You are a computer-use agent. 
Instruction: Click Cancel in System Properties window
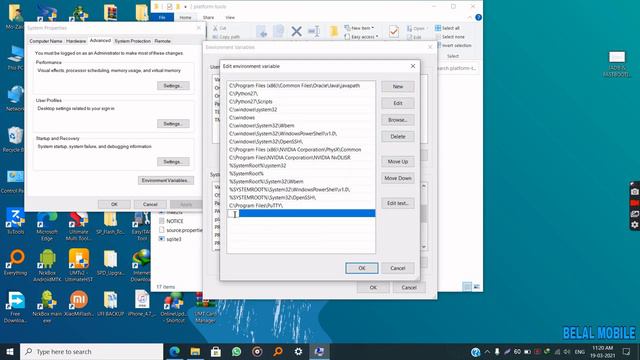[150, 204]
